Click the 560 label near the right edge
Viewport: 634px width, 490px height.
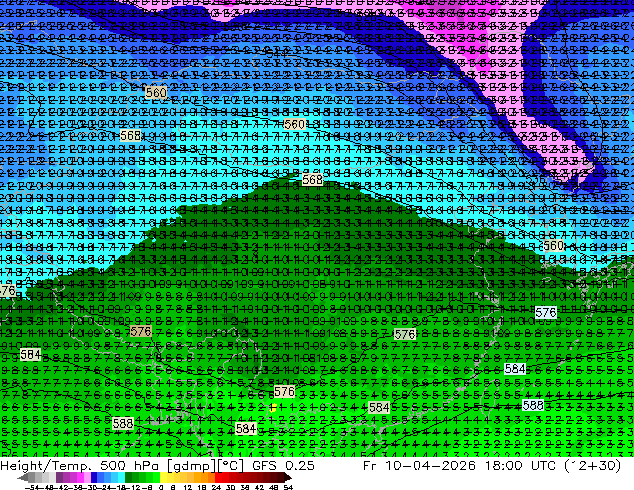pos(554,245)
